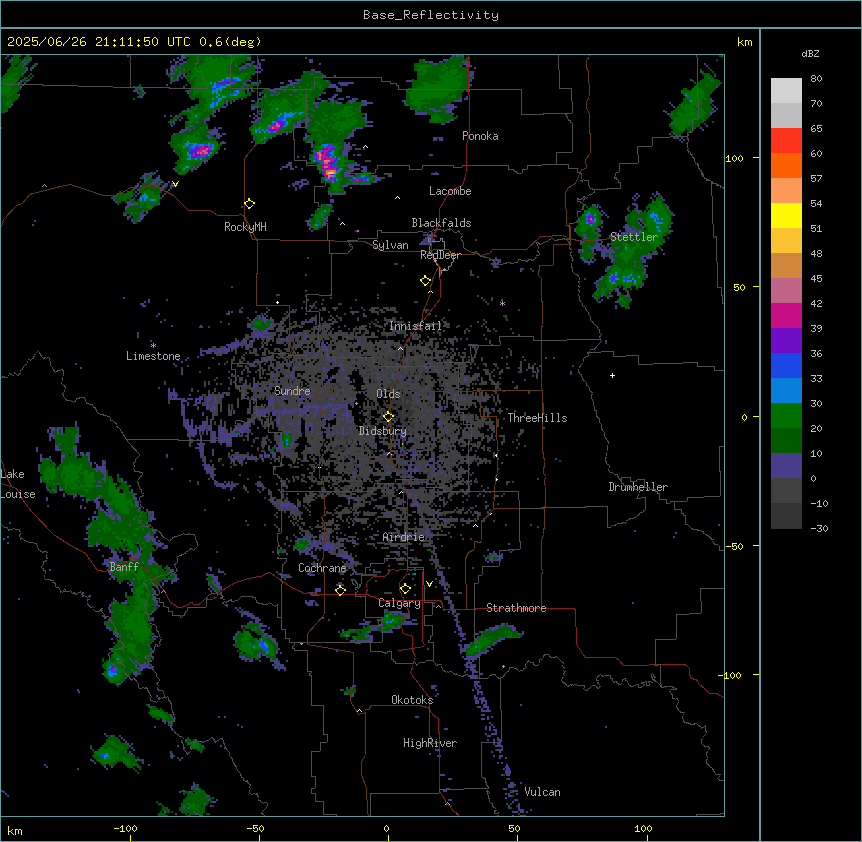Click the yellow diamond marker near RockyMH
This screenshot has height=842, width=862.
coord(249,204)
